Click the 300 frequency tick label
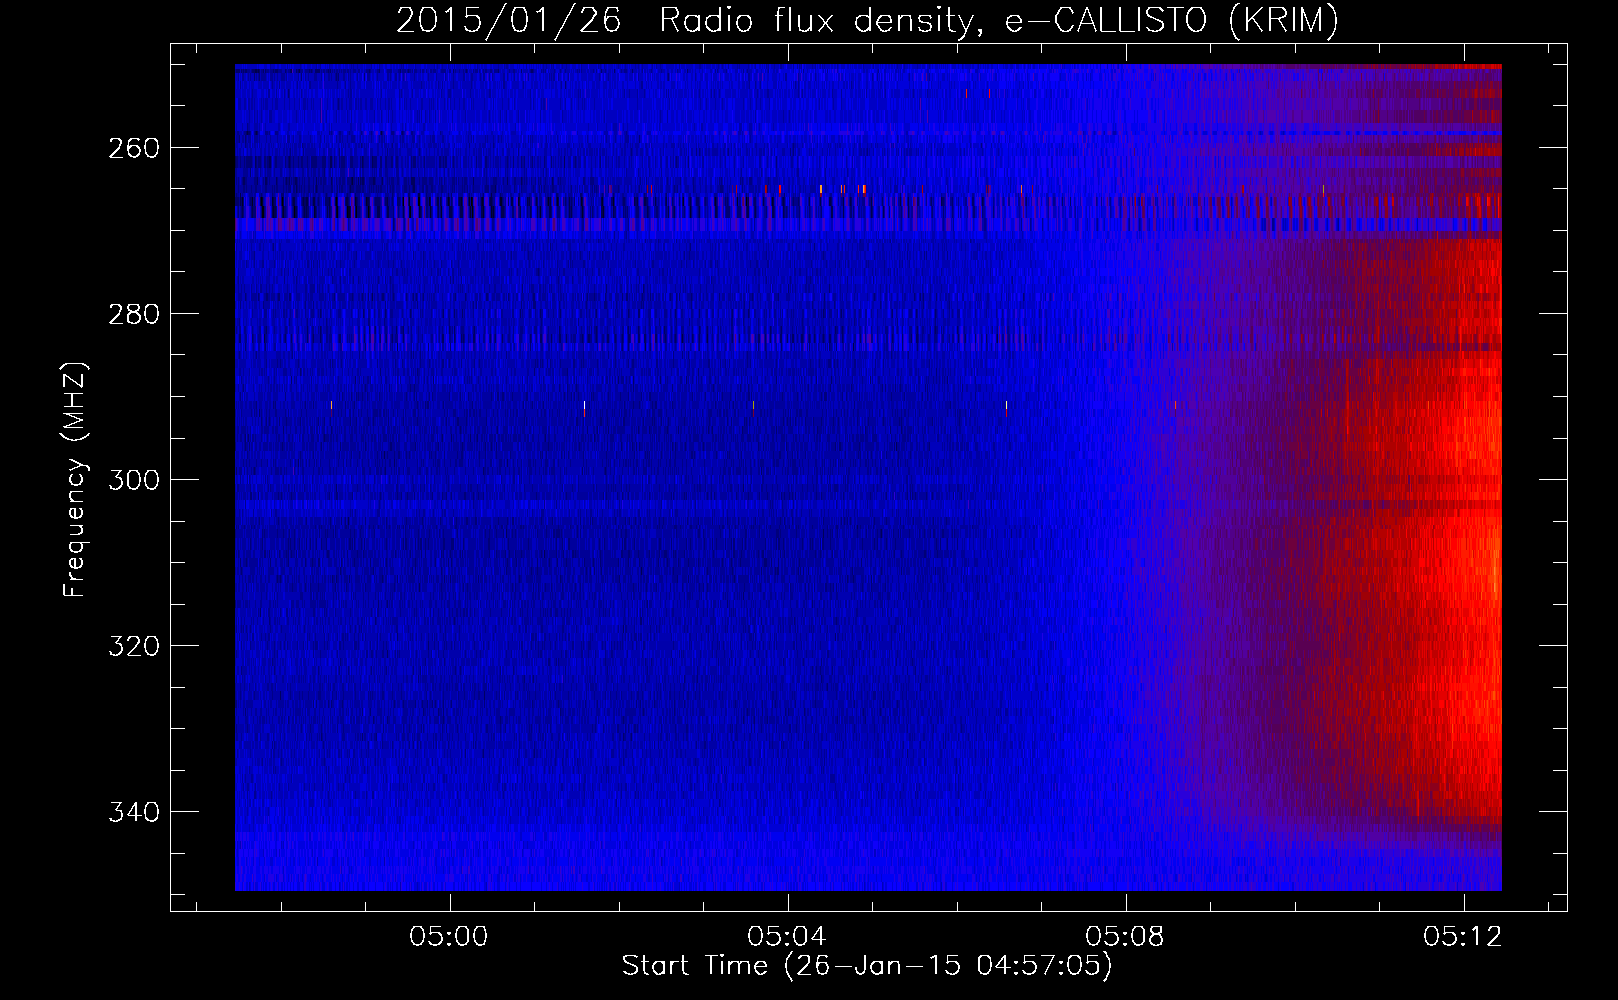This screenshot has width=1618, height=1000. click(134, 480)
